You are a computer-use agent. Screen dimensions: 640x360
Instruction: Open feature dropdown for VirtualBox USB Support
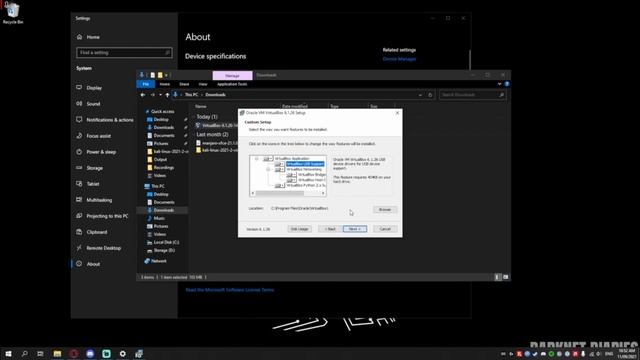coord(280,164)
